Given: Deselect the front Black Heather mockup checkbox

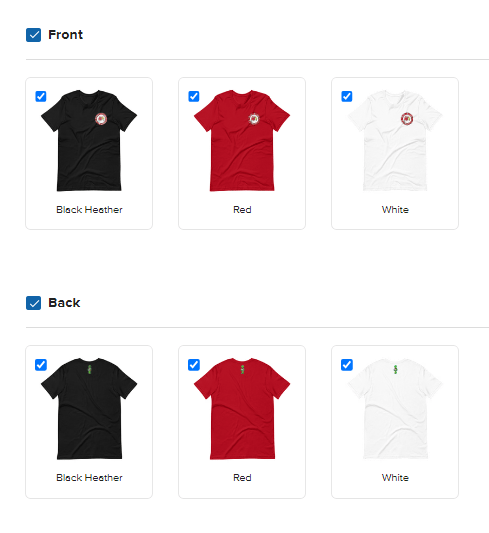Looking at the screenshot, I should coord(41,96).
